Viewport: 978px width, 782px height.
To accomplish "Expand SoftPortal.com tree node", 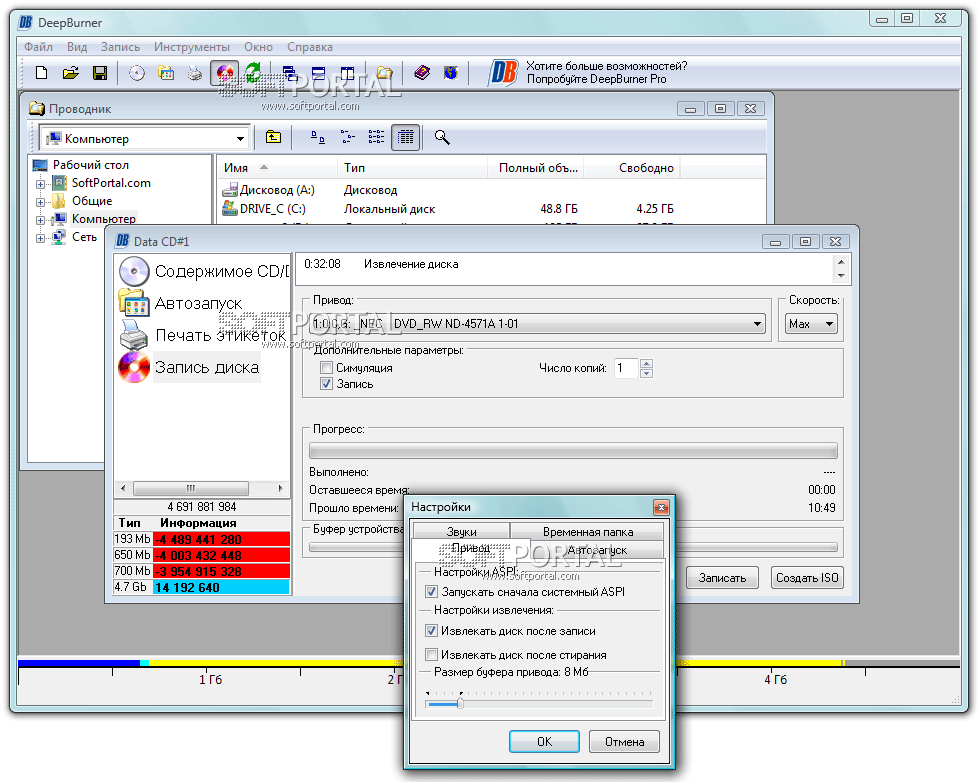I will 41,184.
